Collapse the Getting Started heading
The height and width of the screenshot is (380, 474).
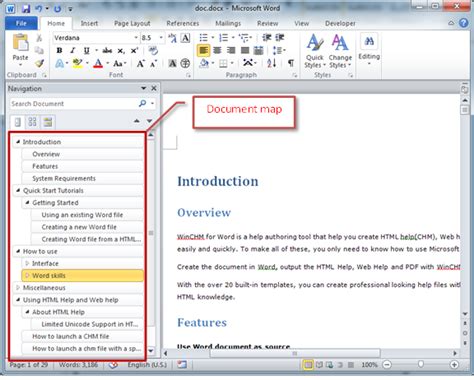pos(27,203)
